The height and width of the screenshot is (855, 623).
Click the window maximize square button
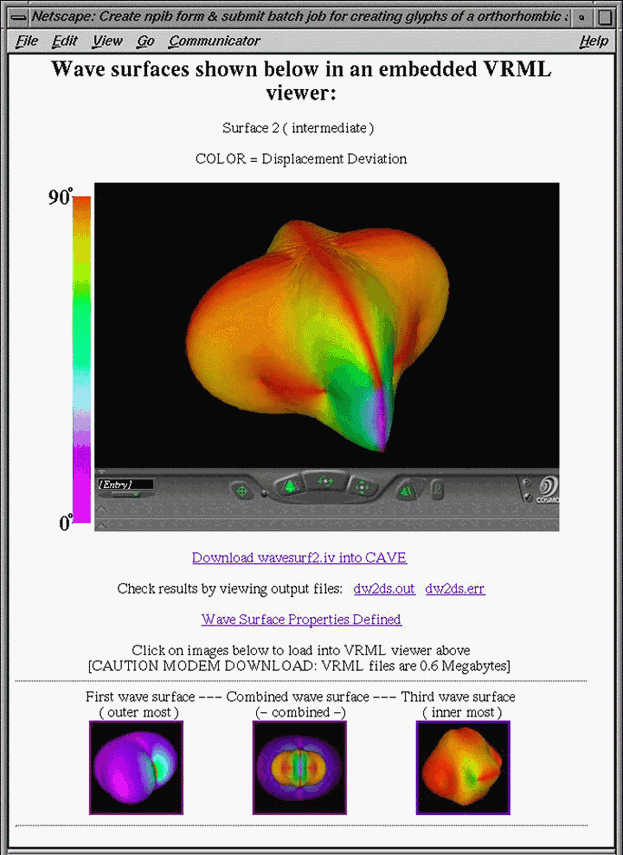(x=604, y=17)
